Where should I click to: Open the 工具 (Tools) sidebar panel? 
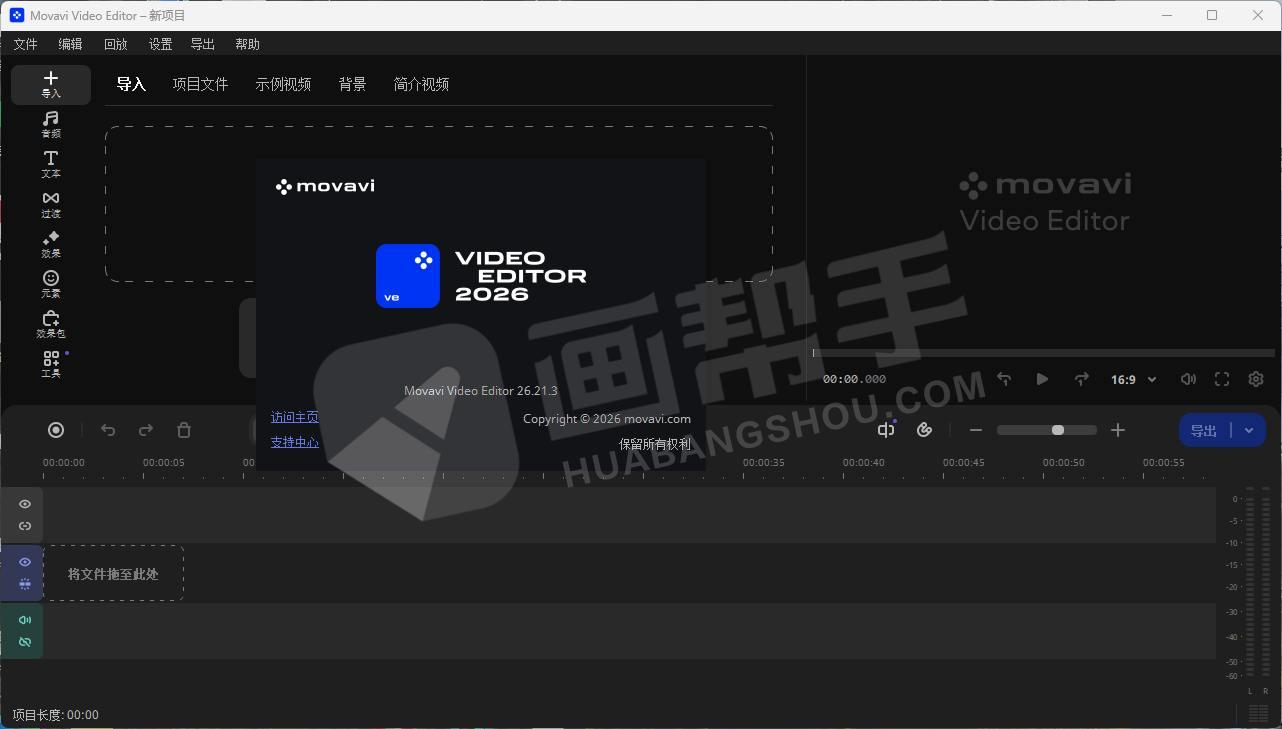pos(51,365)
